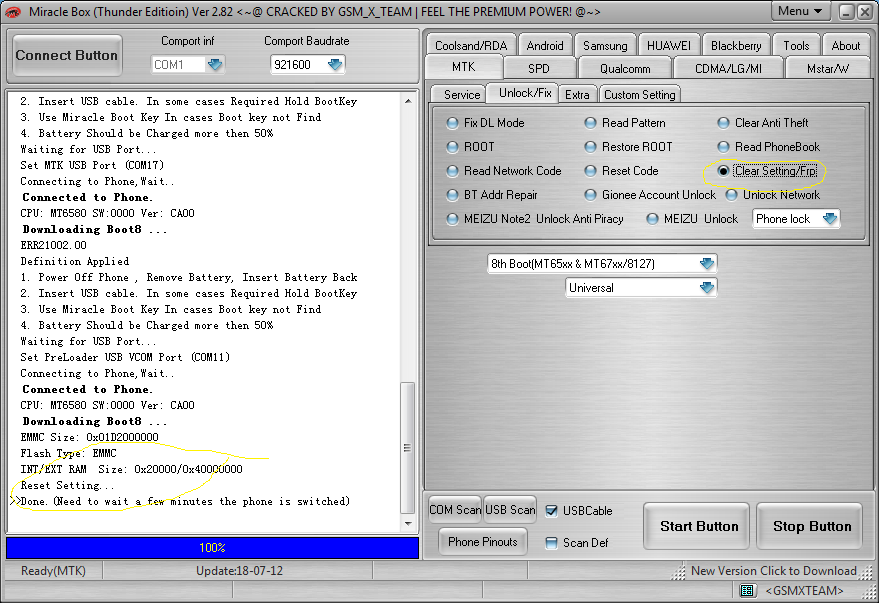Open the About tab
This screenshot has height=603, width=879.
point(845,45)
